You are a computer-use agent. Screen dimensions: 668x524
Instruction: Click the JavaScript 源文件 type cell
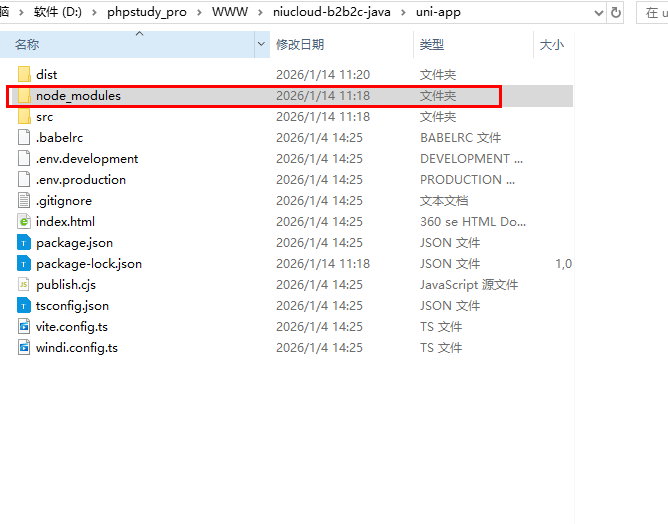coord(469,285)
